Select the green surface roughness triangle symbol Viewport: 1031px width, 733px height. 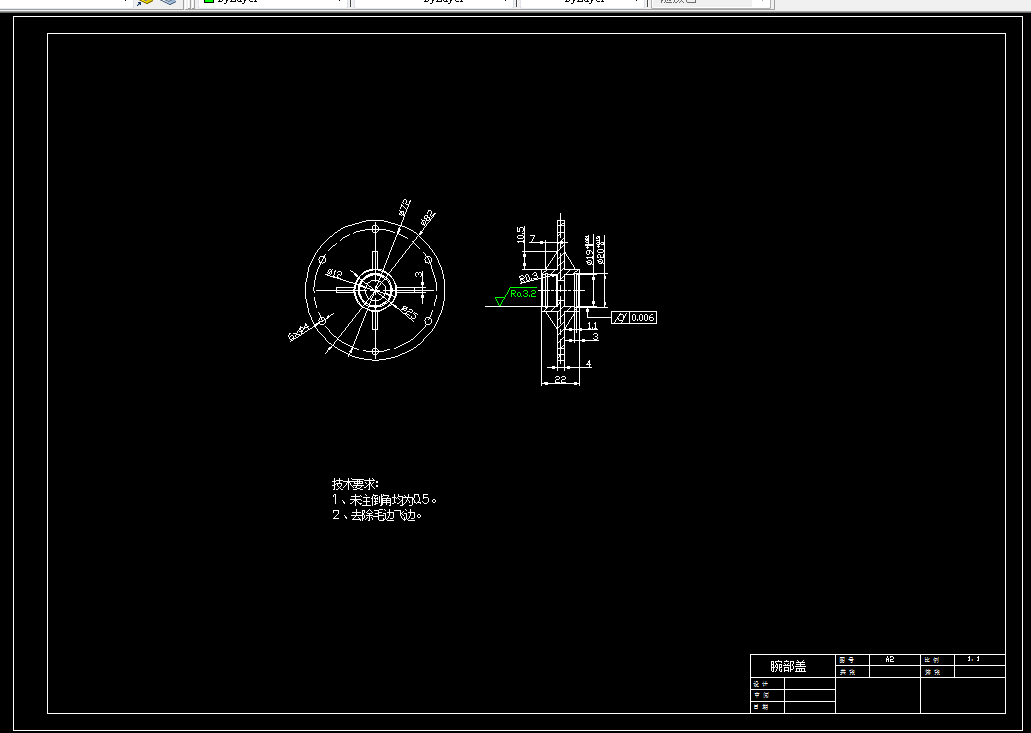pos(500,300)
